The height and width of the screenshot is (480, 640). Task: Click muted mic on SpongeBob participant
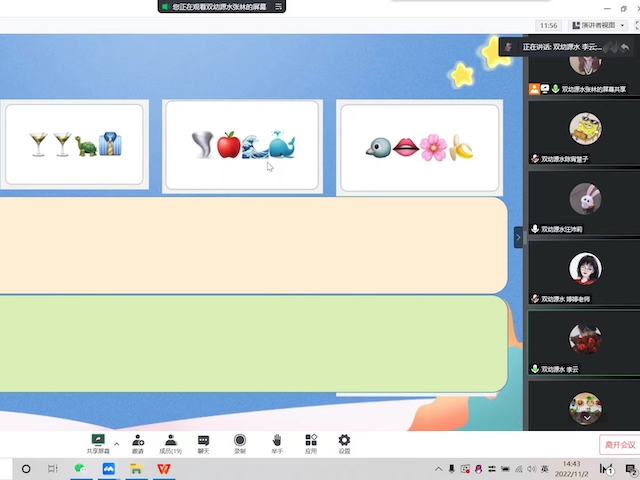pos(535,159)
